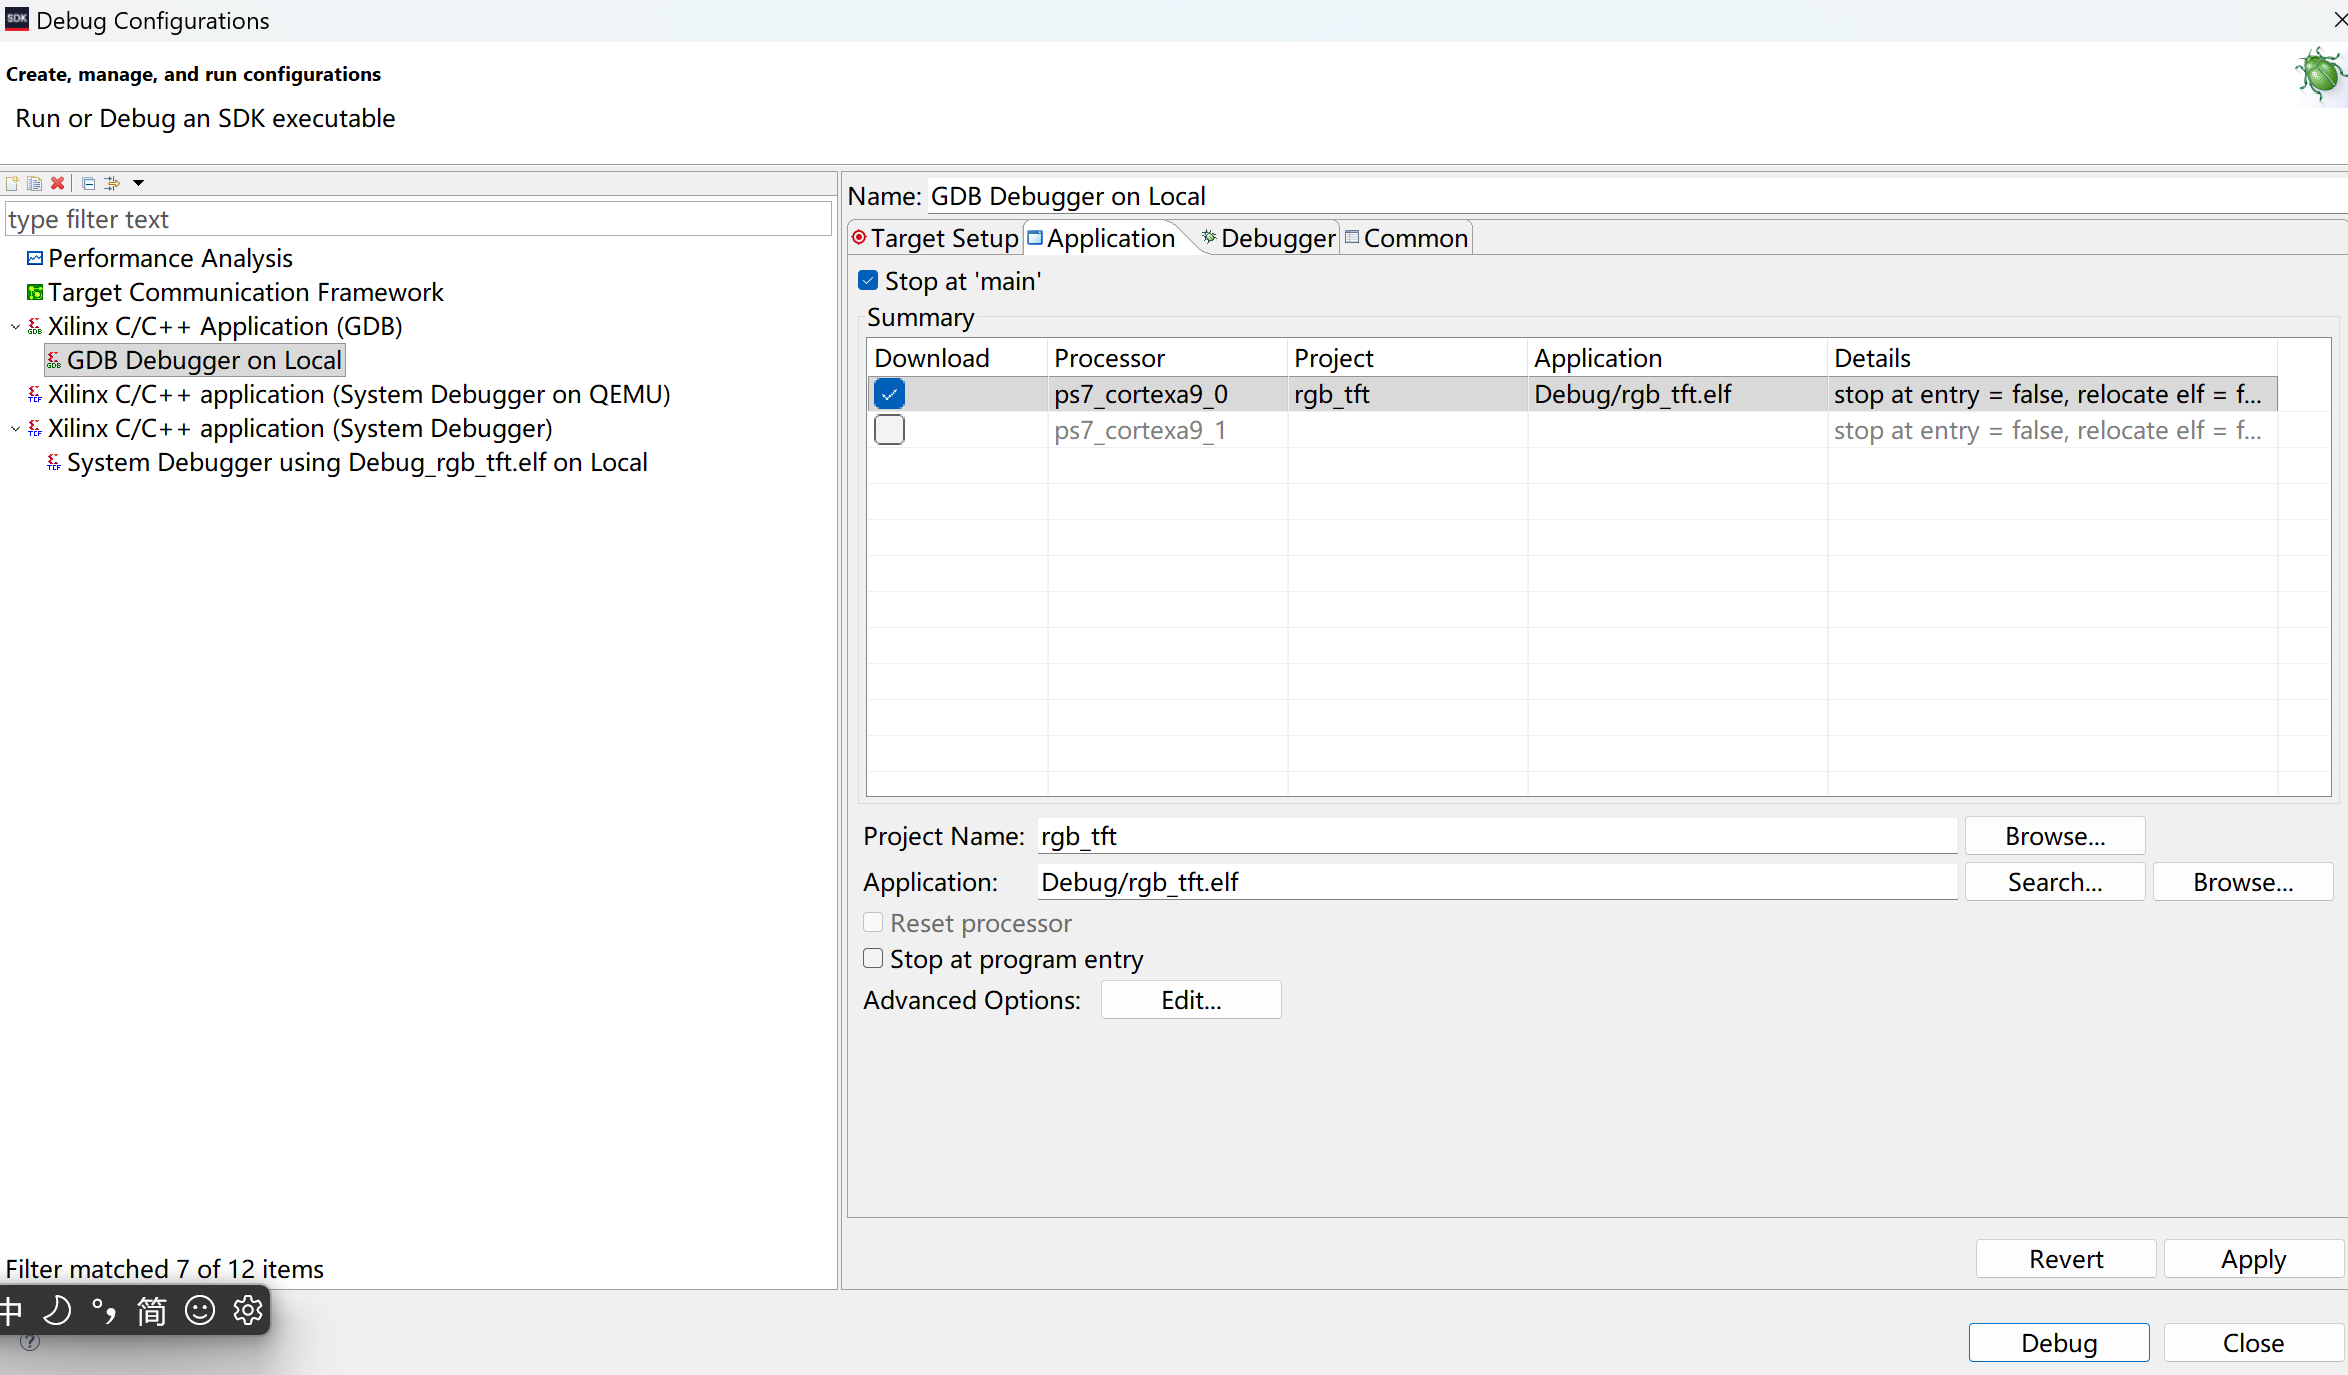Select Target Communication Framework in the tree
This screenshot has width=2348, height=1375.
[x=245, y=293]
